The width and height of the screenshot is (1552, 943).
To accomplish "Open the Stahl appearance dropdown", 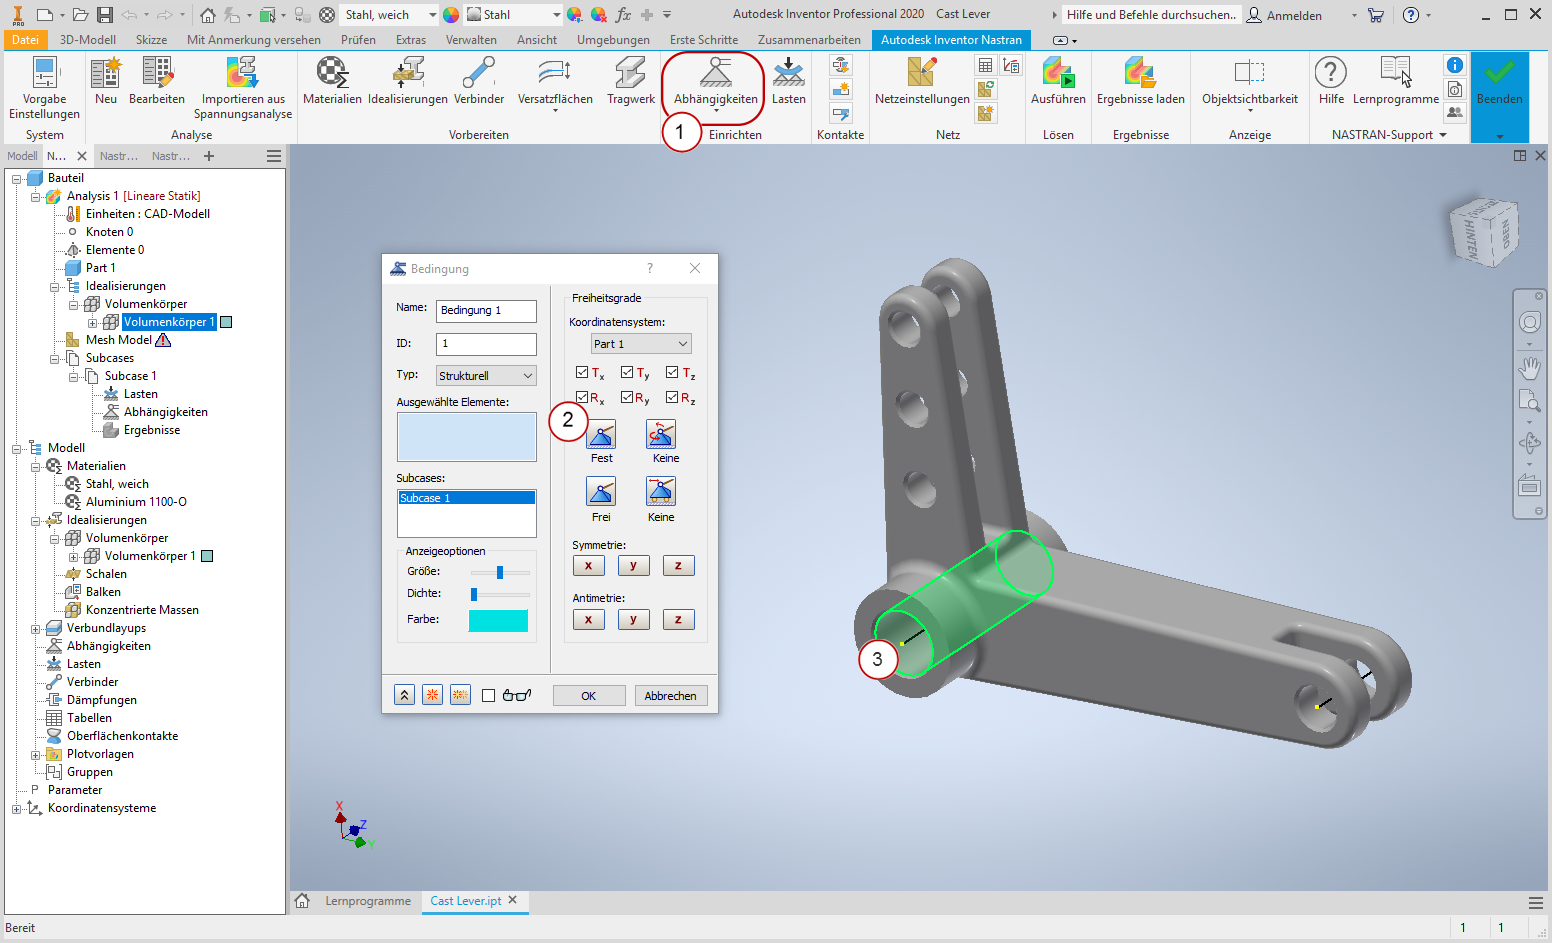I will click(513, 15).
